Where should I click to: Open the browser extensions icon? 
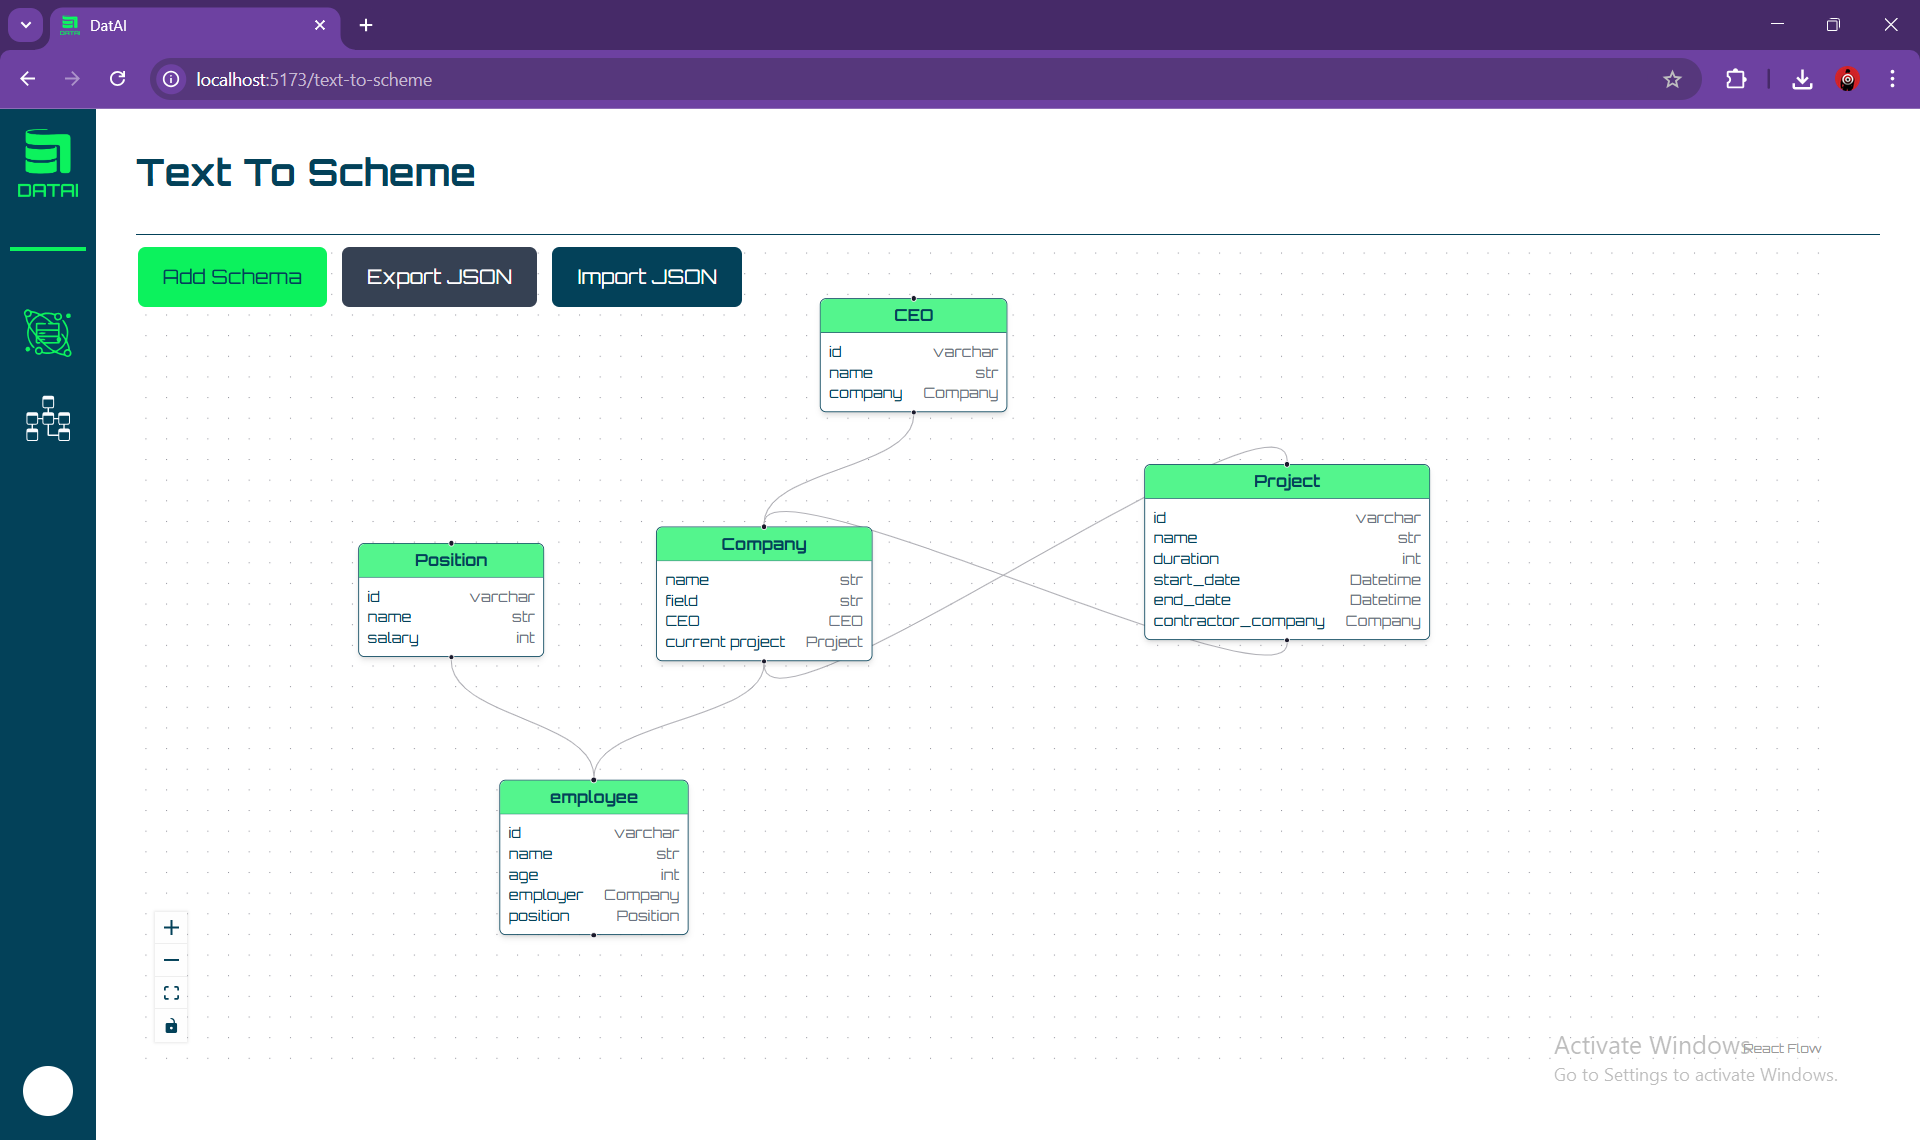1736,79
